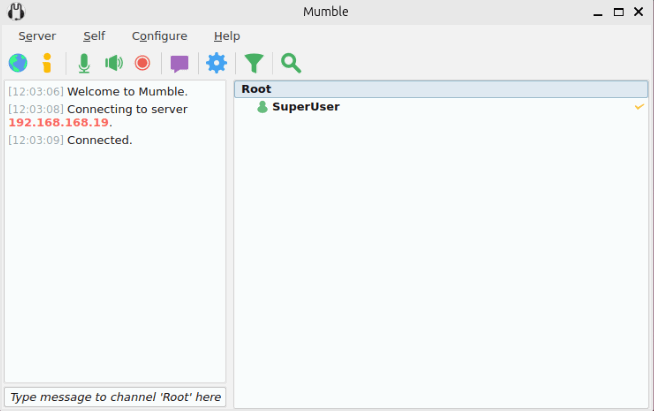Click SuperUser's green user icon
Screen dimensions: 654x411
click(x=262, y=107)
